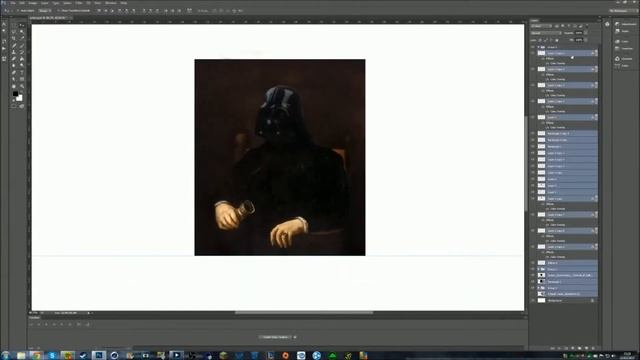Image resolution: width=640 pixels, height=360 pixels.
Task: Select the Rectangular Marquee tool
Action: point(13,25)
